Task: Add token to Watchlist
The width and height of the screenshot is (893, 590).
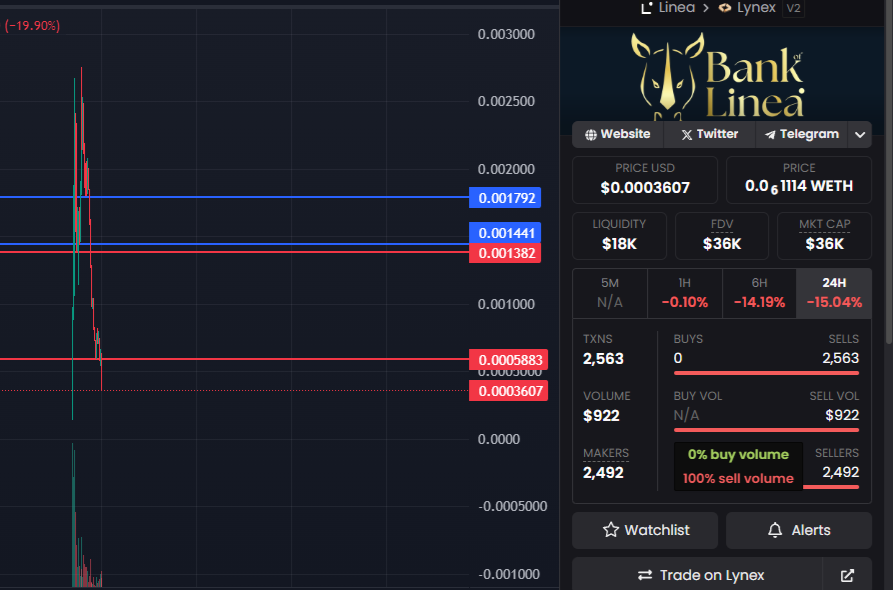Action: (x=645, y=530)
